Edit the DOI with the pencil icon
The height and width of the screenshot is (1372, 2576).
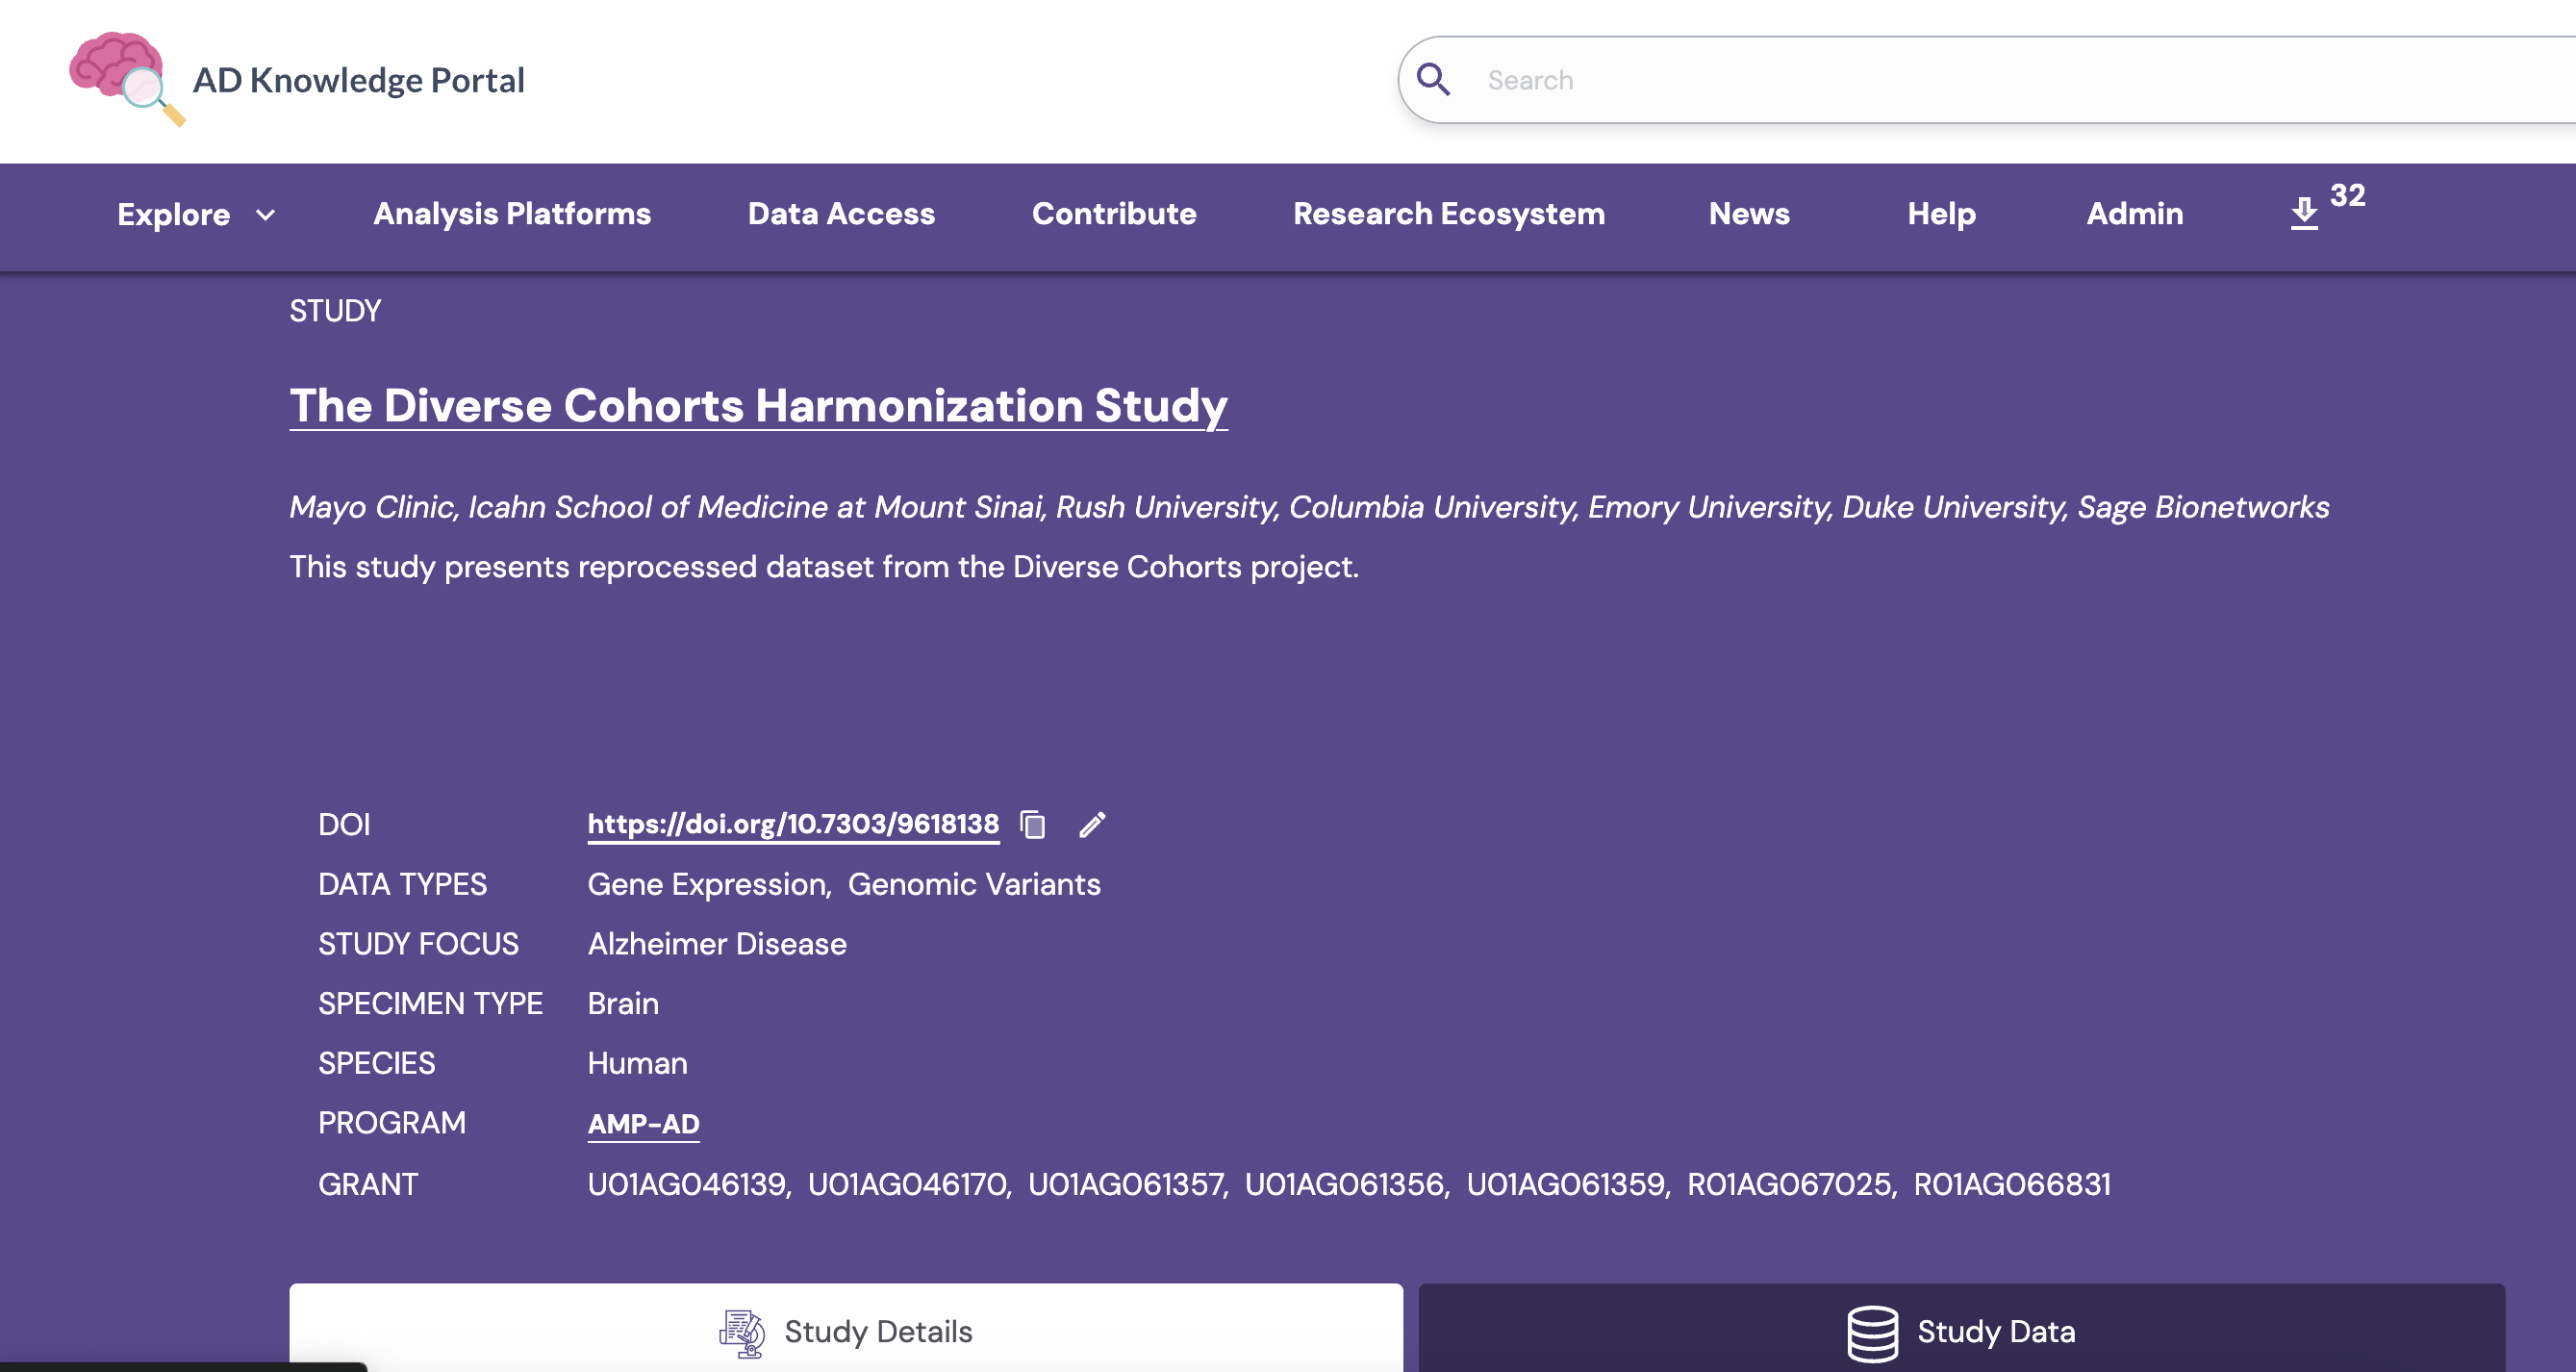[1092, 824]
